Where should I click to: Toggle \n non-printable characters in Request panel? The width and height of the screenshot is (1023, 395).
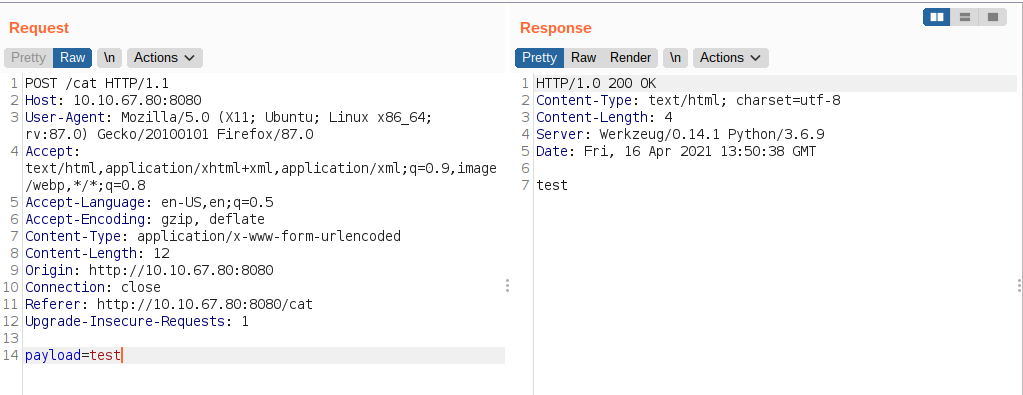[110, 57]
